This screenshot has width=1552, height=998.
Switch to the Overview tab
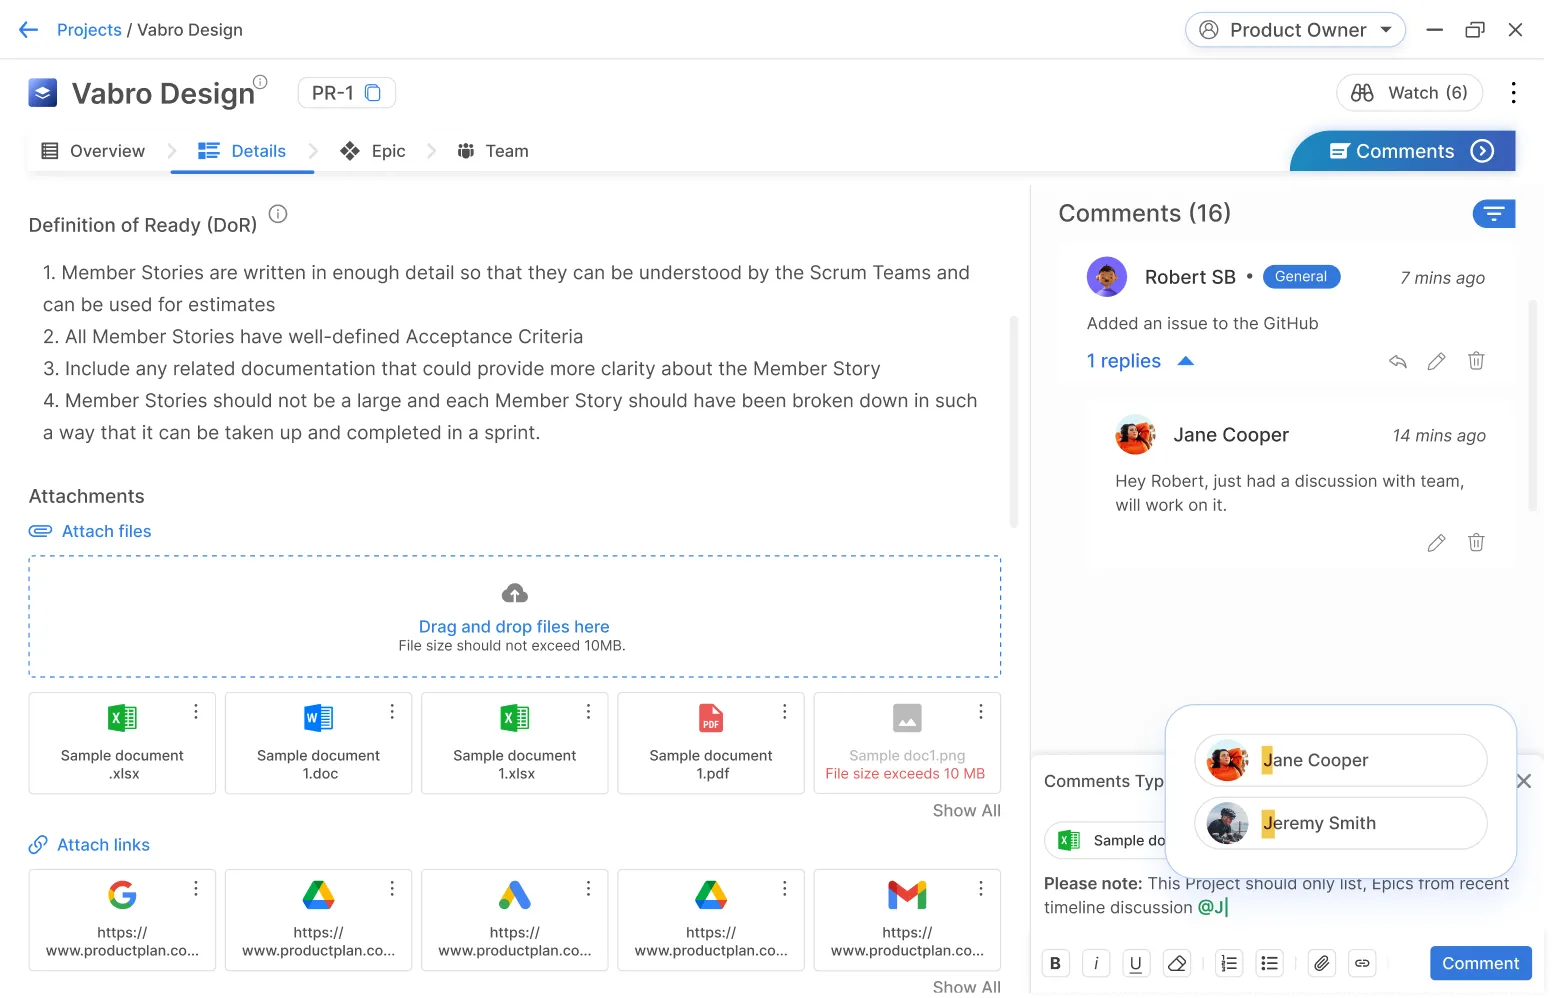(93, 151)
